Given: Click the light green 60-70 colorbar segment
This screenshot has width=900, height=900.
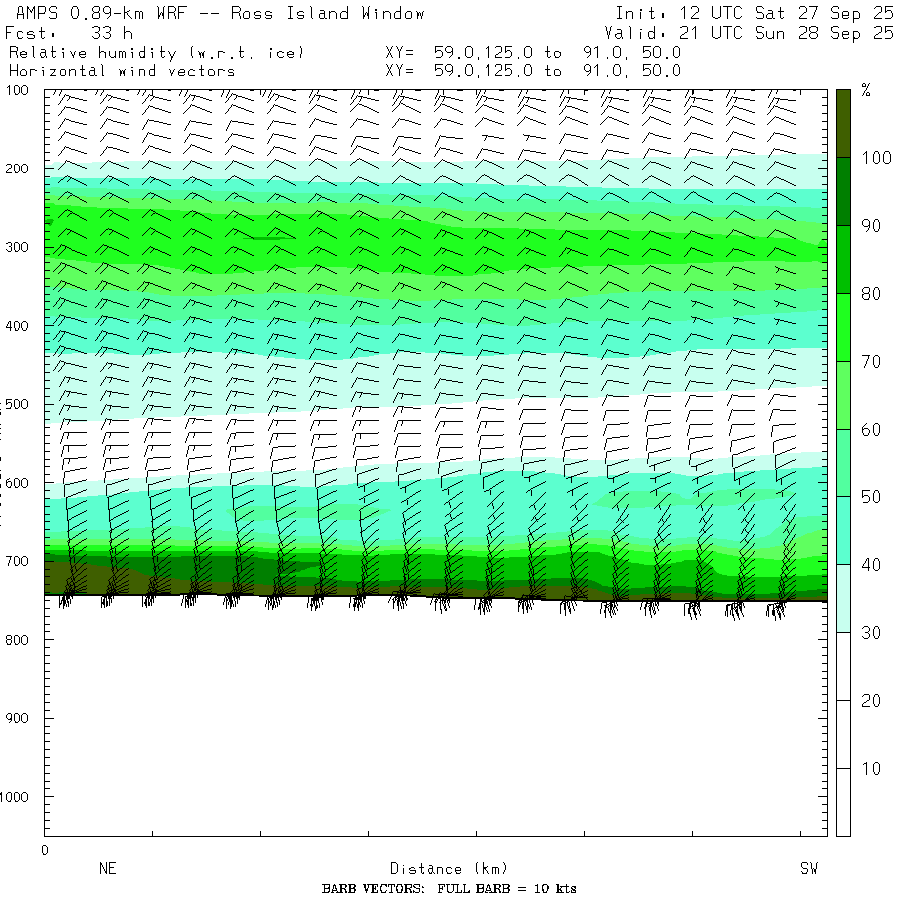Looking at the screenshot, I should (x=843, y=395).
